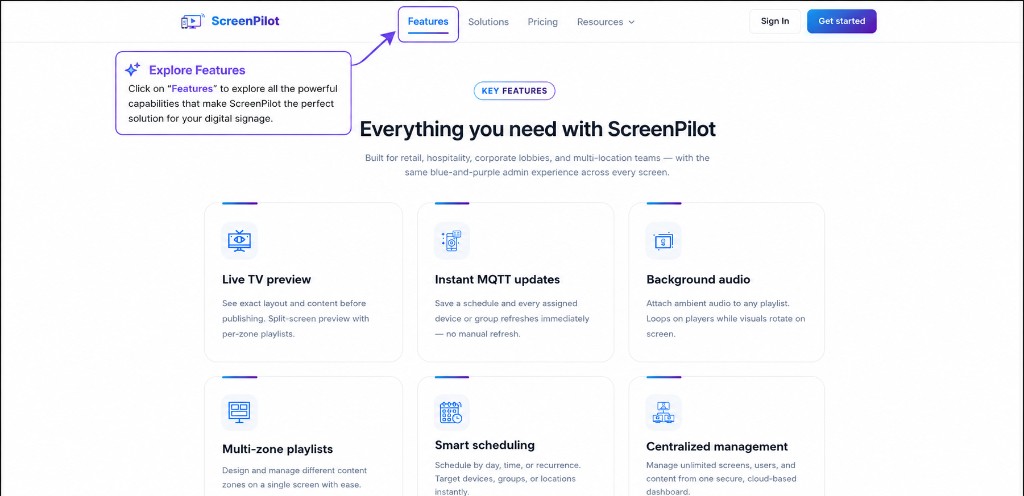1024x496 pixels.
Task: Click the Sign In button
Action: point(775,22)
